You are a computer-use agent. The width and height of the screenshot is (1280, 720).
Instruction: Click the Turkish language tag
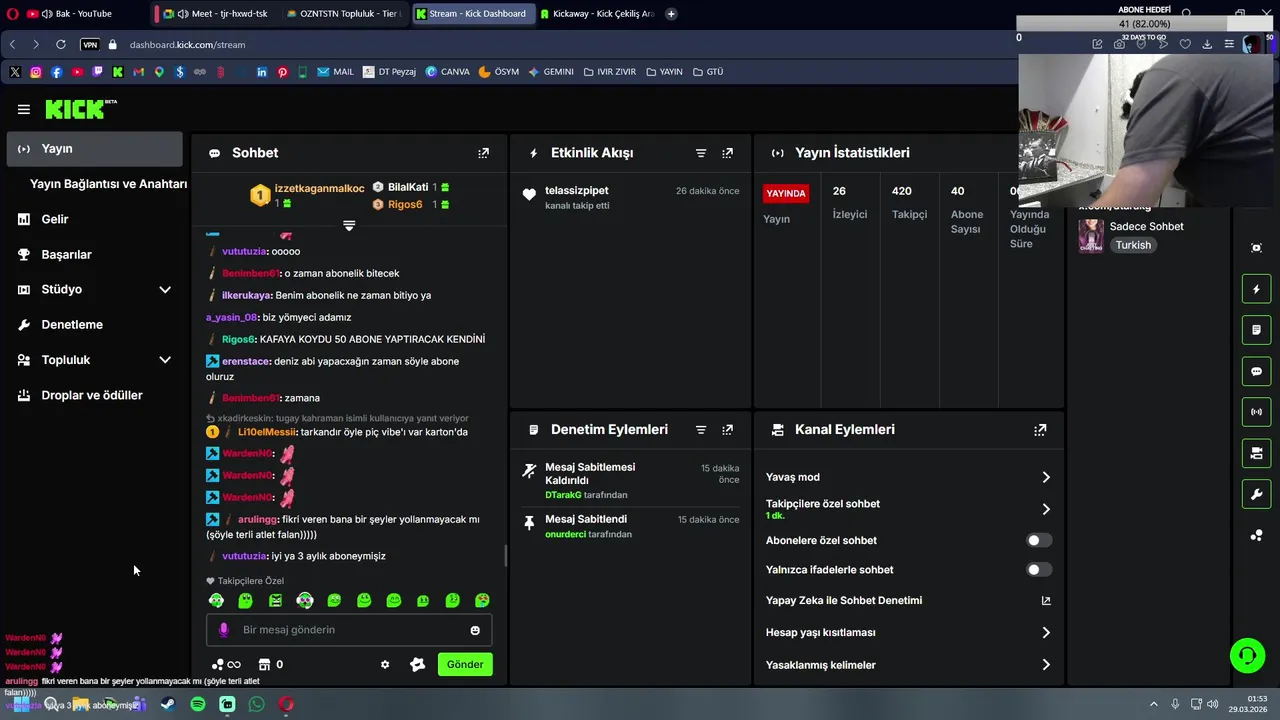[1133, 246]
